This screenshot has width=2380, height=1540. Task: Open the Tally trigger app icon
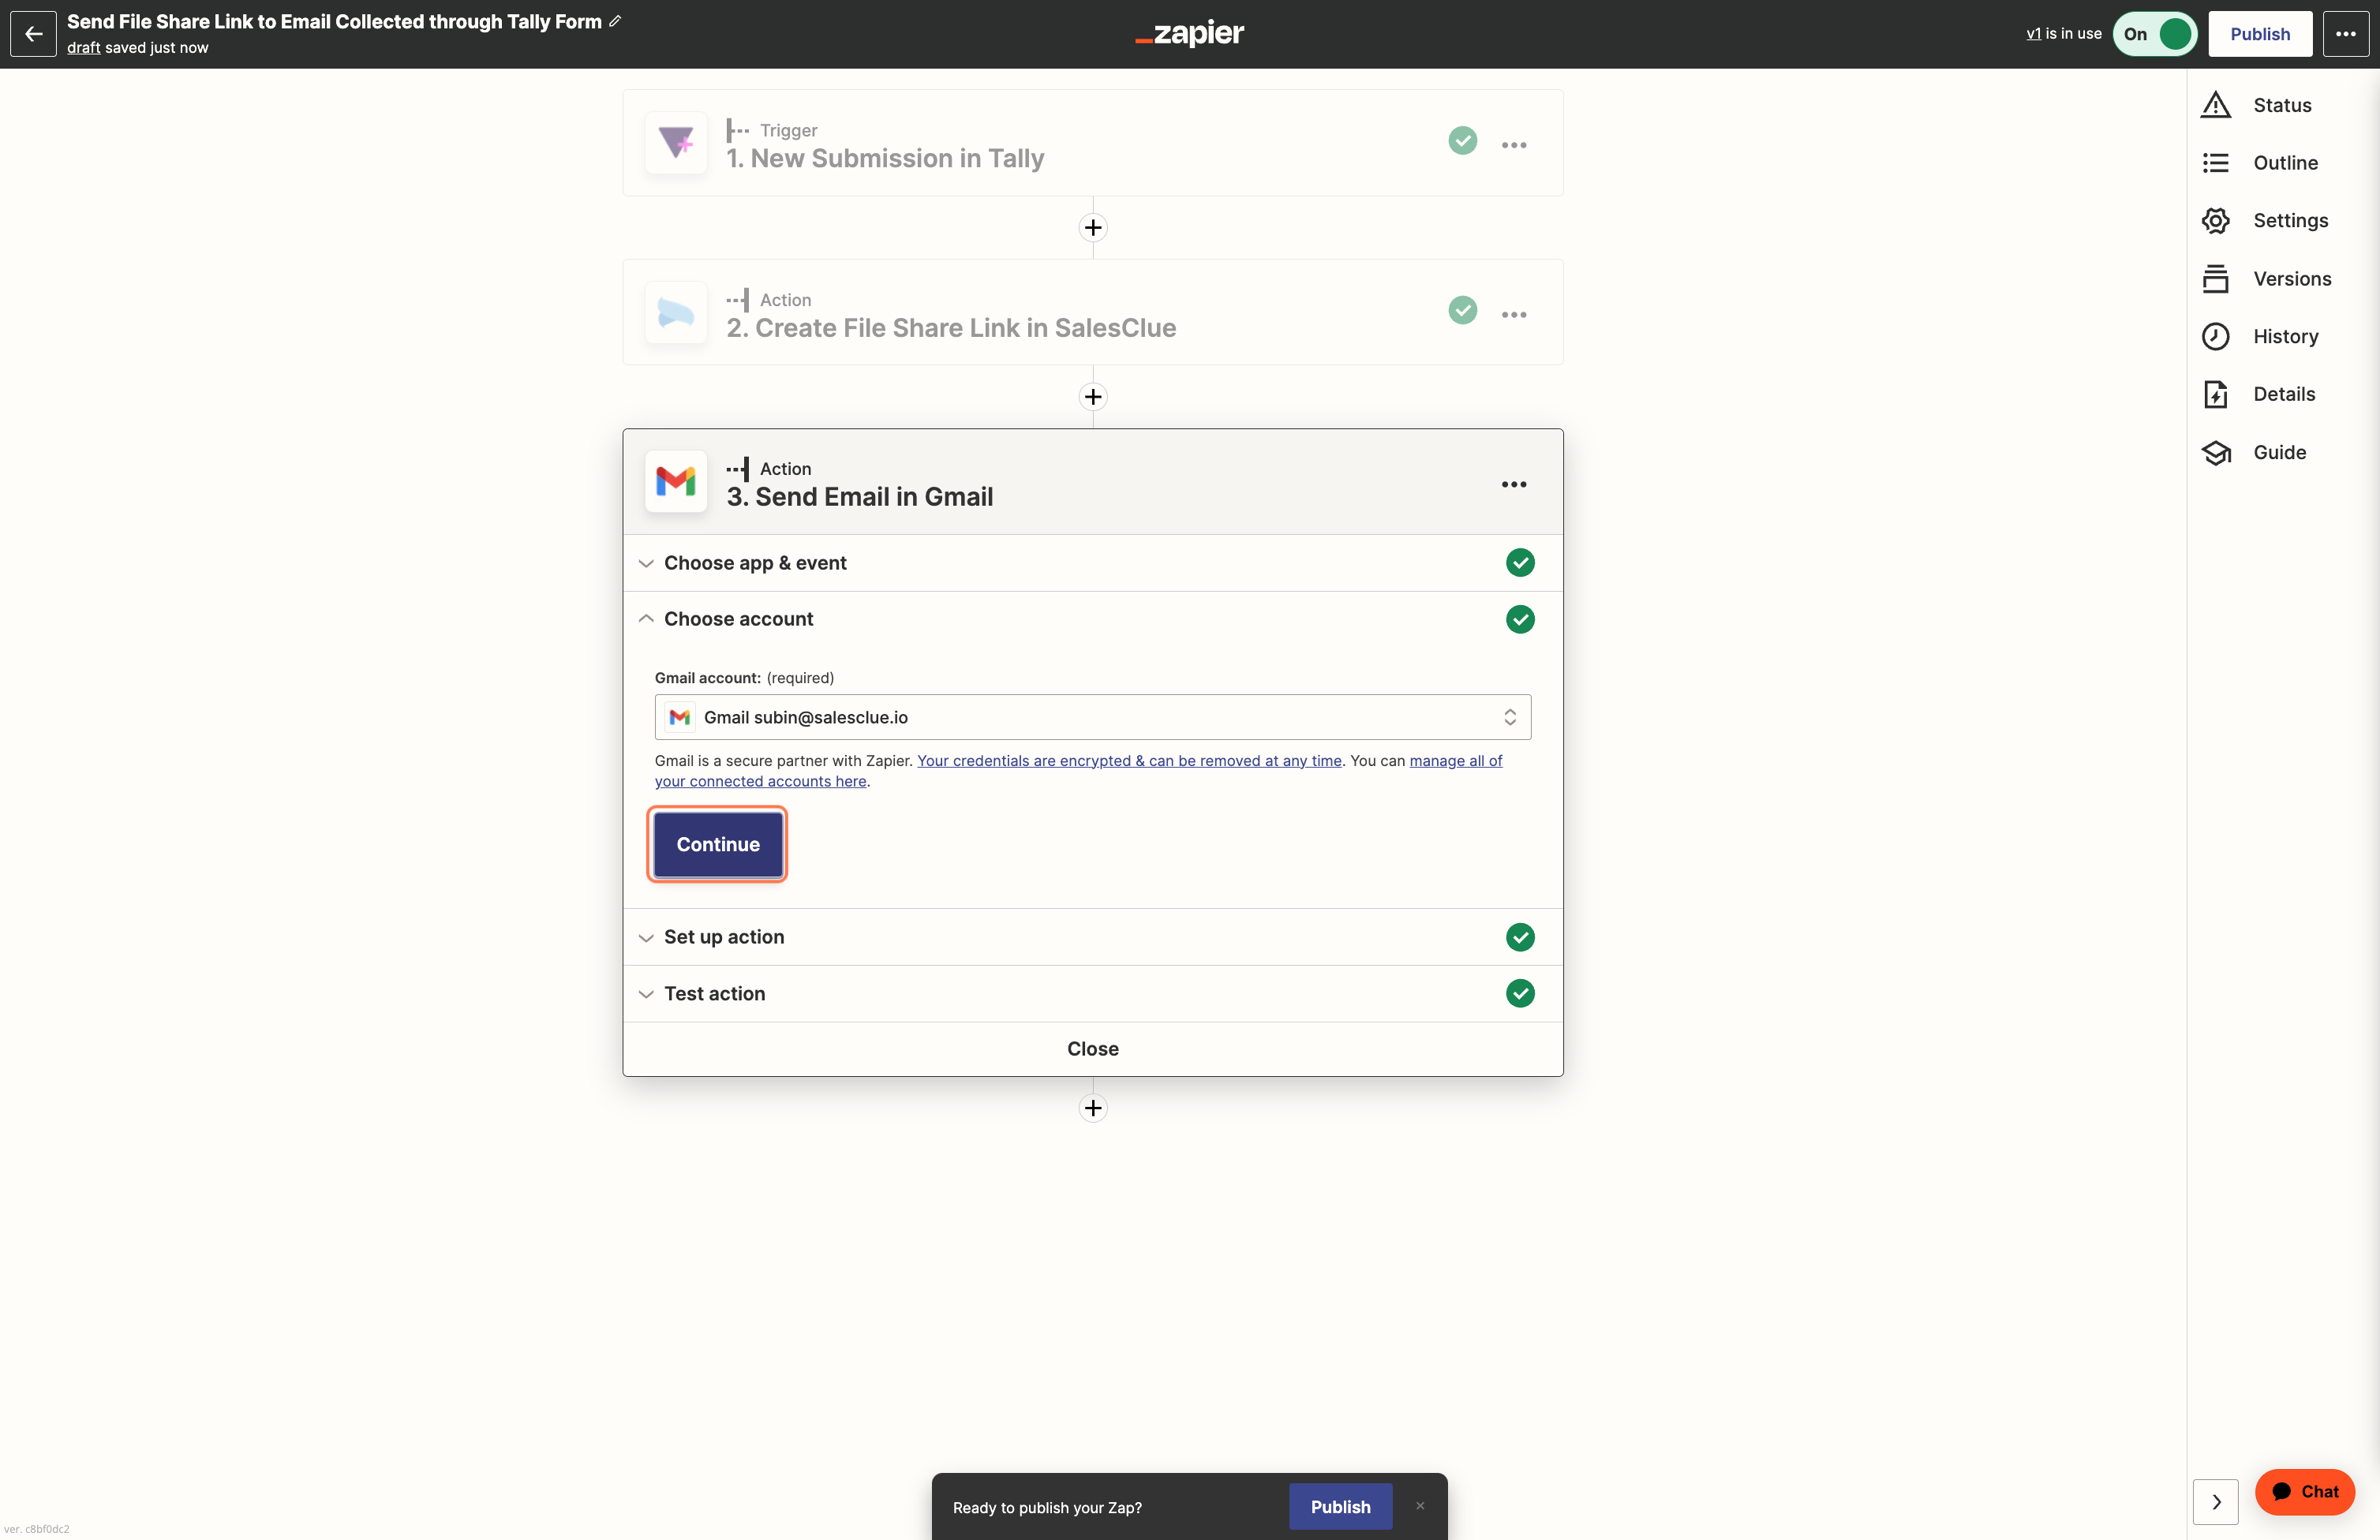tap(676, 143)
